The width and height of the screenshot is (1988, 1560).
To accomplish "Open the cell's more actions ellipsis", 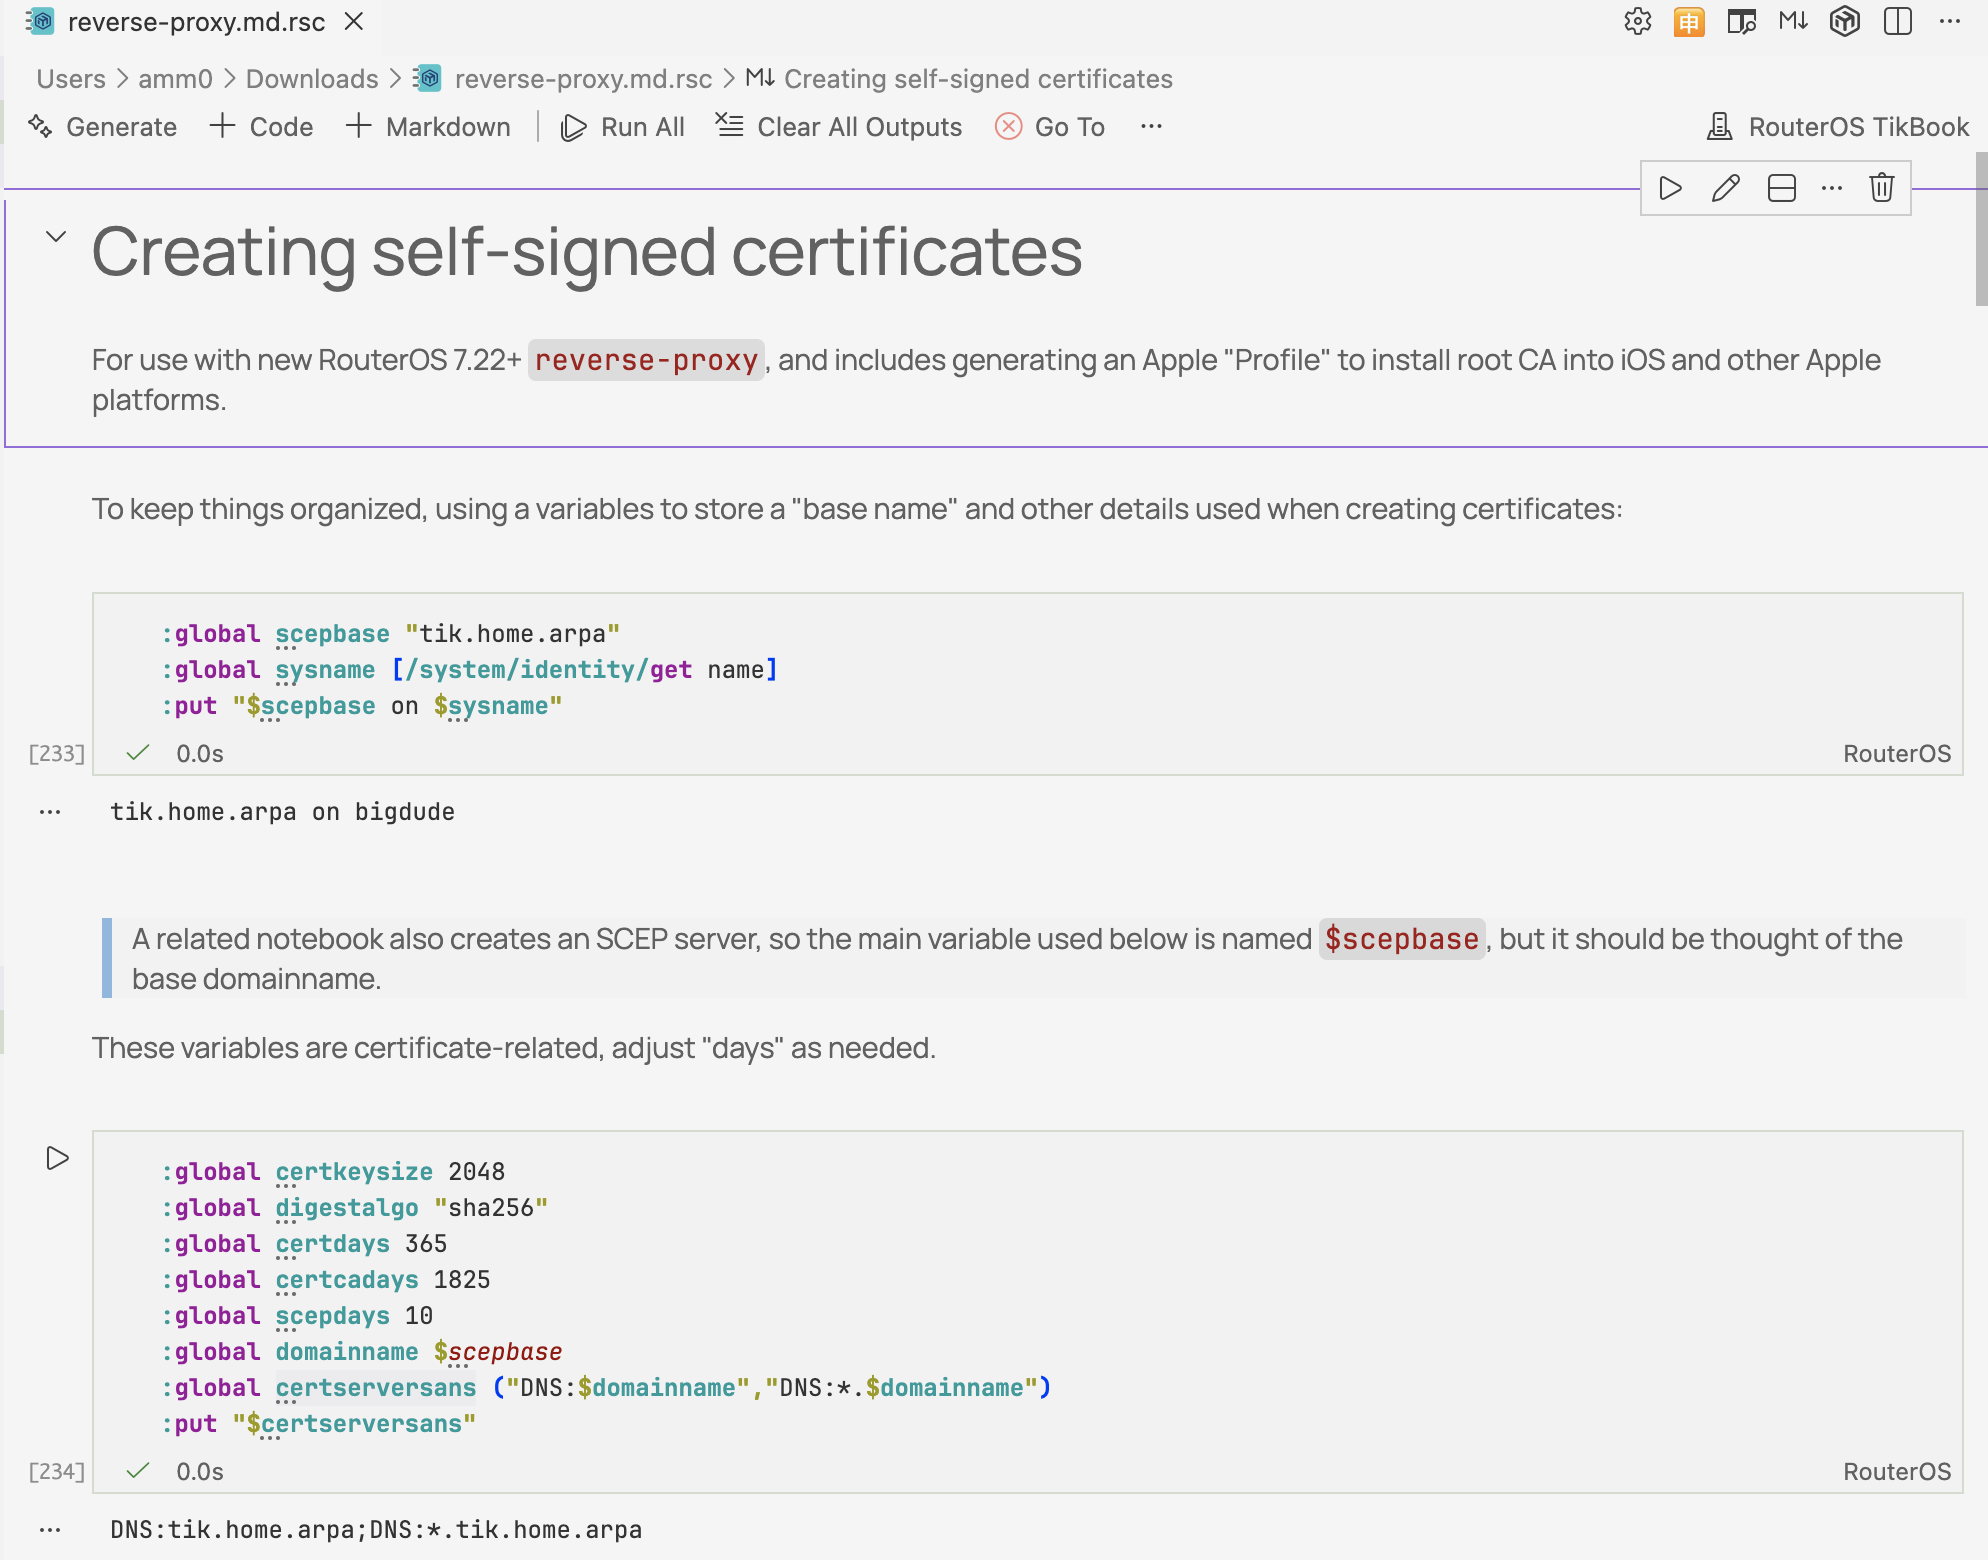I will tap(1832, 187).
